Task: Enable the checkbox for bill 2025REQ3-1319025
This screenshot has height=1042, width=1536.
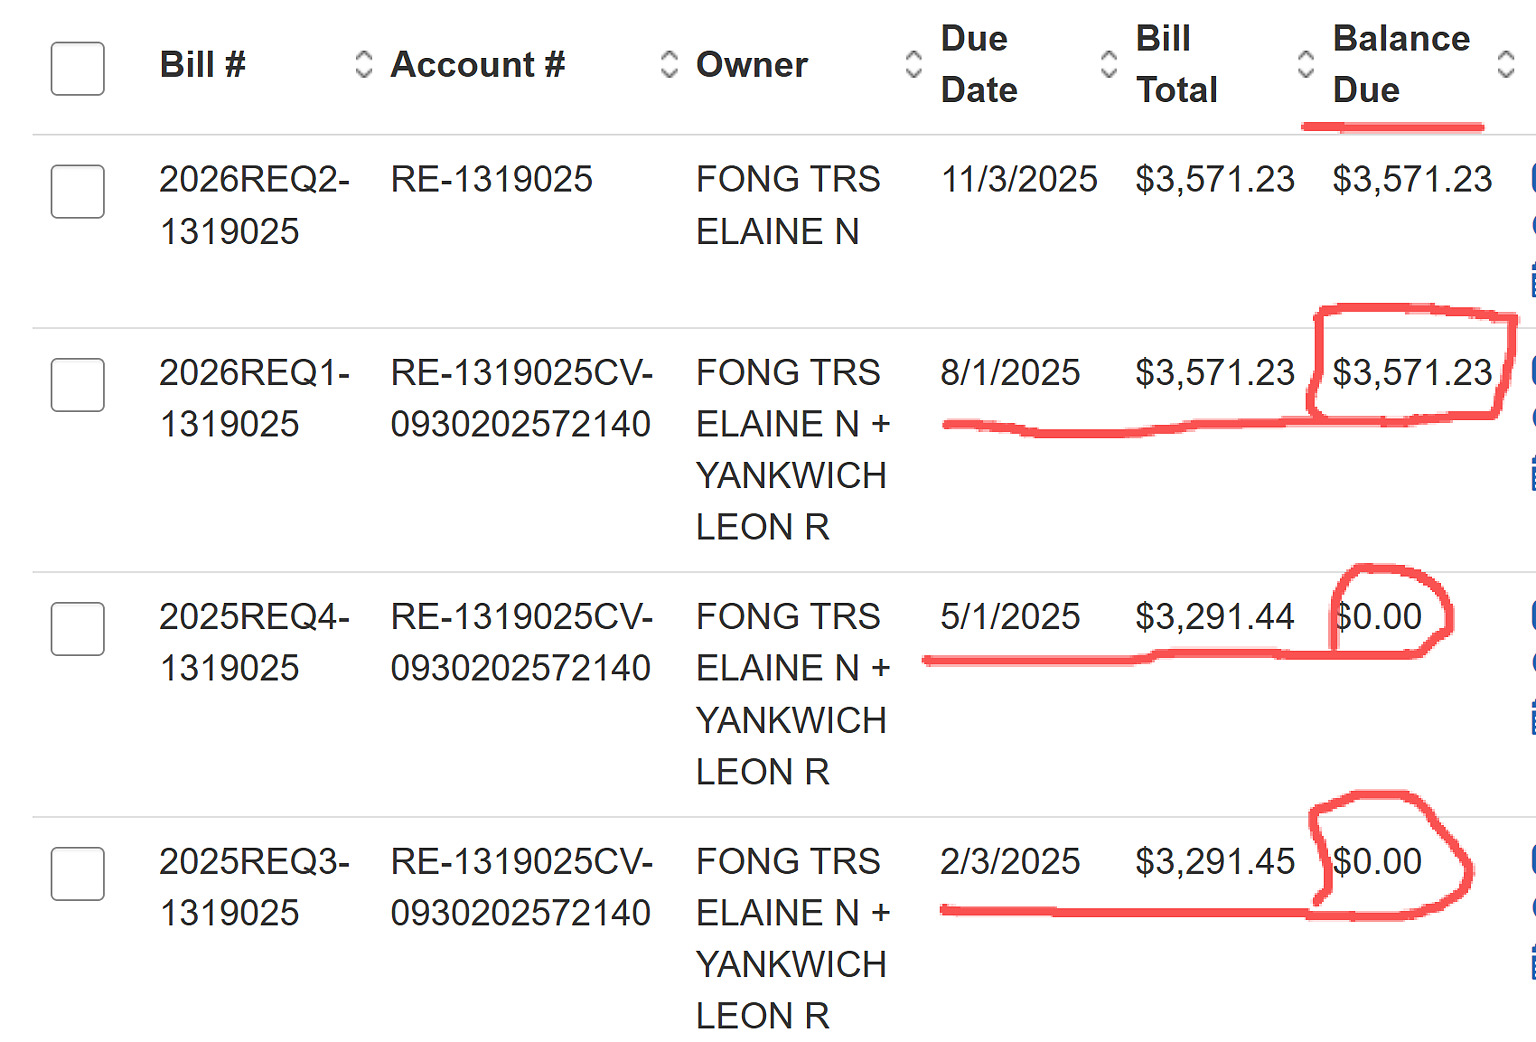Action: 78,874
